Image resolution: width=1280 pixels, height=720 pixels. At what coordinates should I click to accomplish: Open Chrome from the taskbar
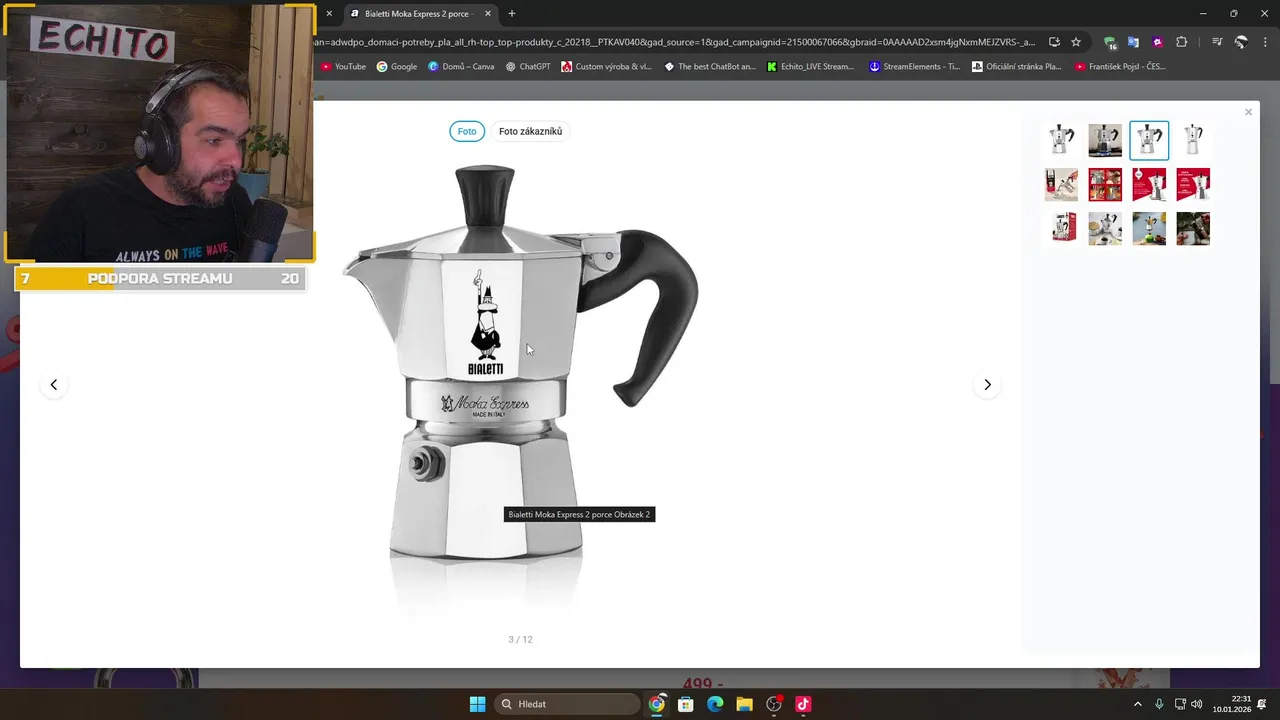pyautogui.click(x=656, y=704)
